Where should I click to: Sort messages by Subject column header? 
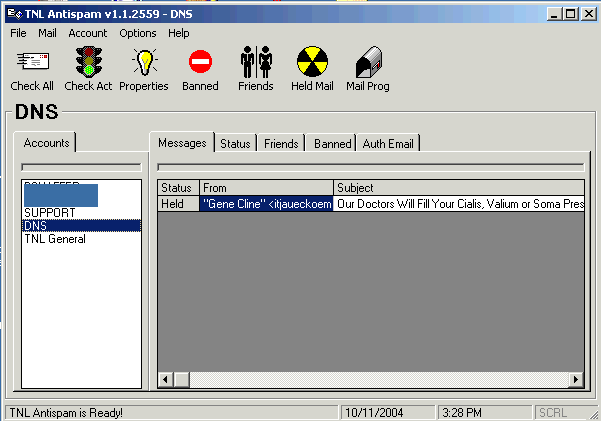pos(458,188)
